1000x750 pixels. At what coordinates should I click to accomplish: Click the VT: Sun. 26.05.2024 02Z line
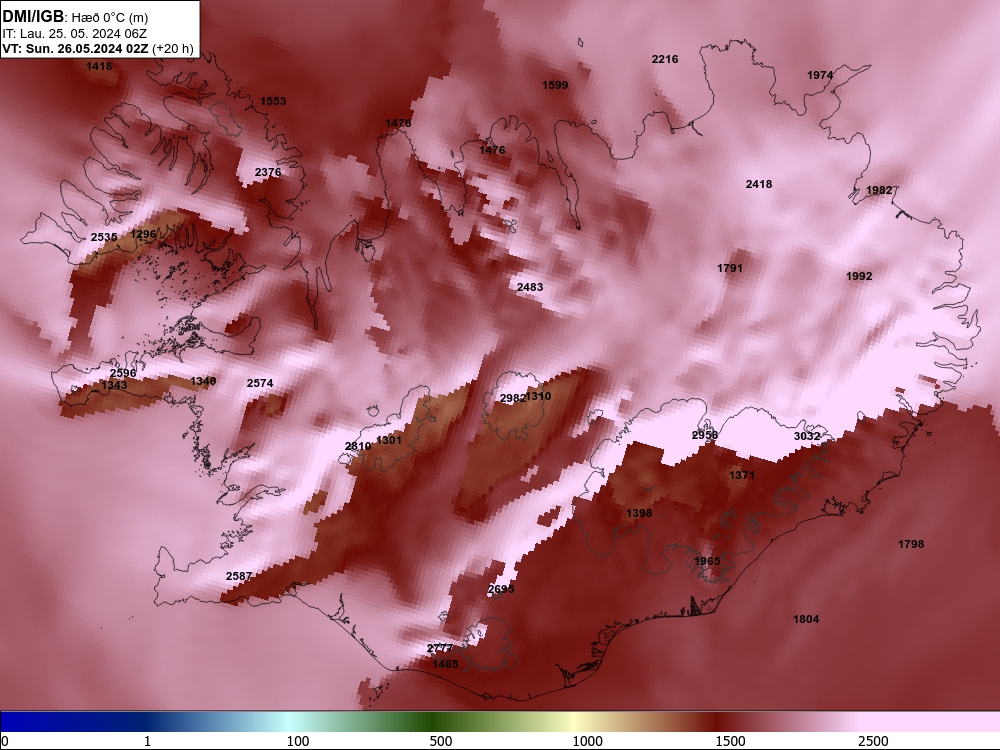point(98,48)
